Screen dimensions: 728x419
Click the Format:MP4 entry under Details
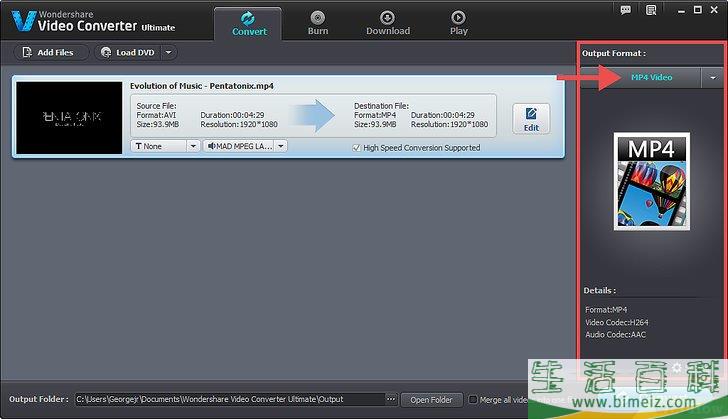click(x=606, y=309)
